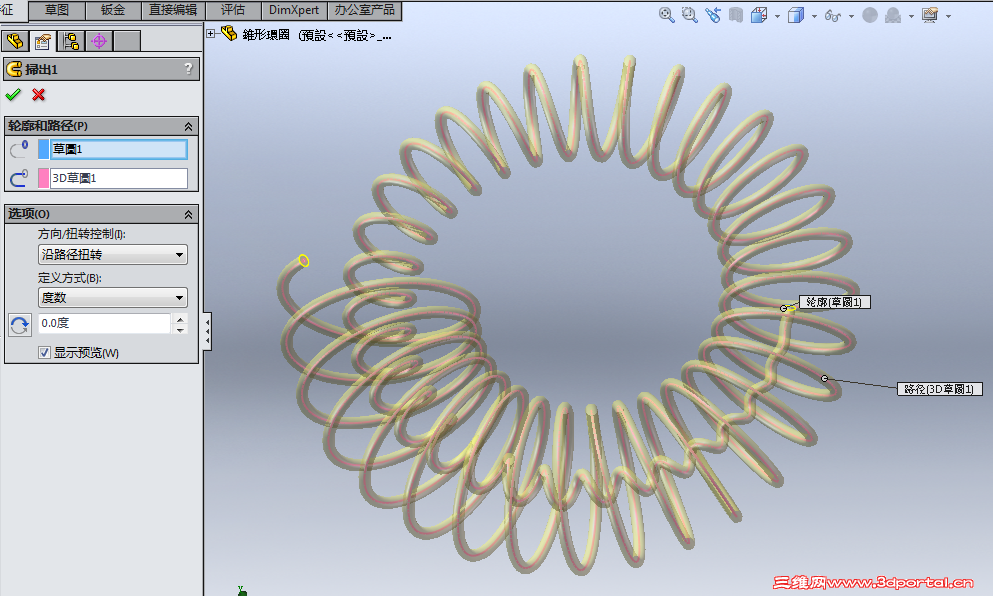Open 草图 tab
The height and width of the screenshot is (596, 993).
tap(57, 10)
